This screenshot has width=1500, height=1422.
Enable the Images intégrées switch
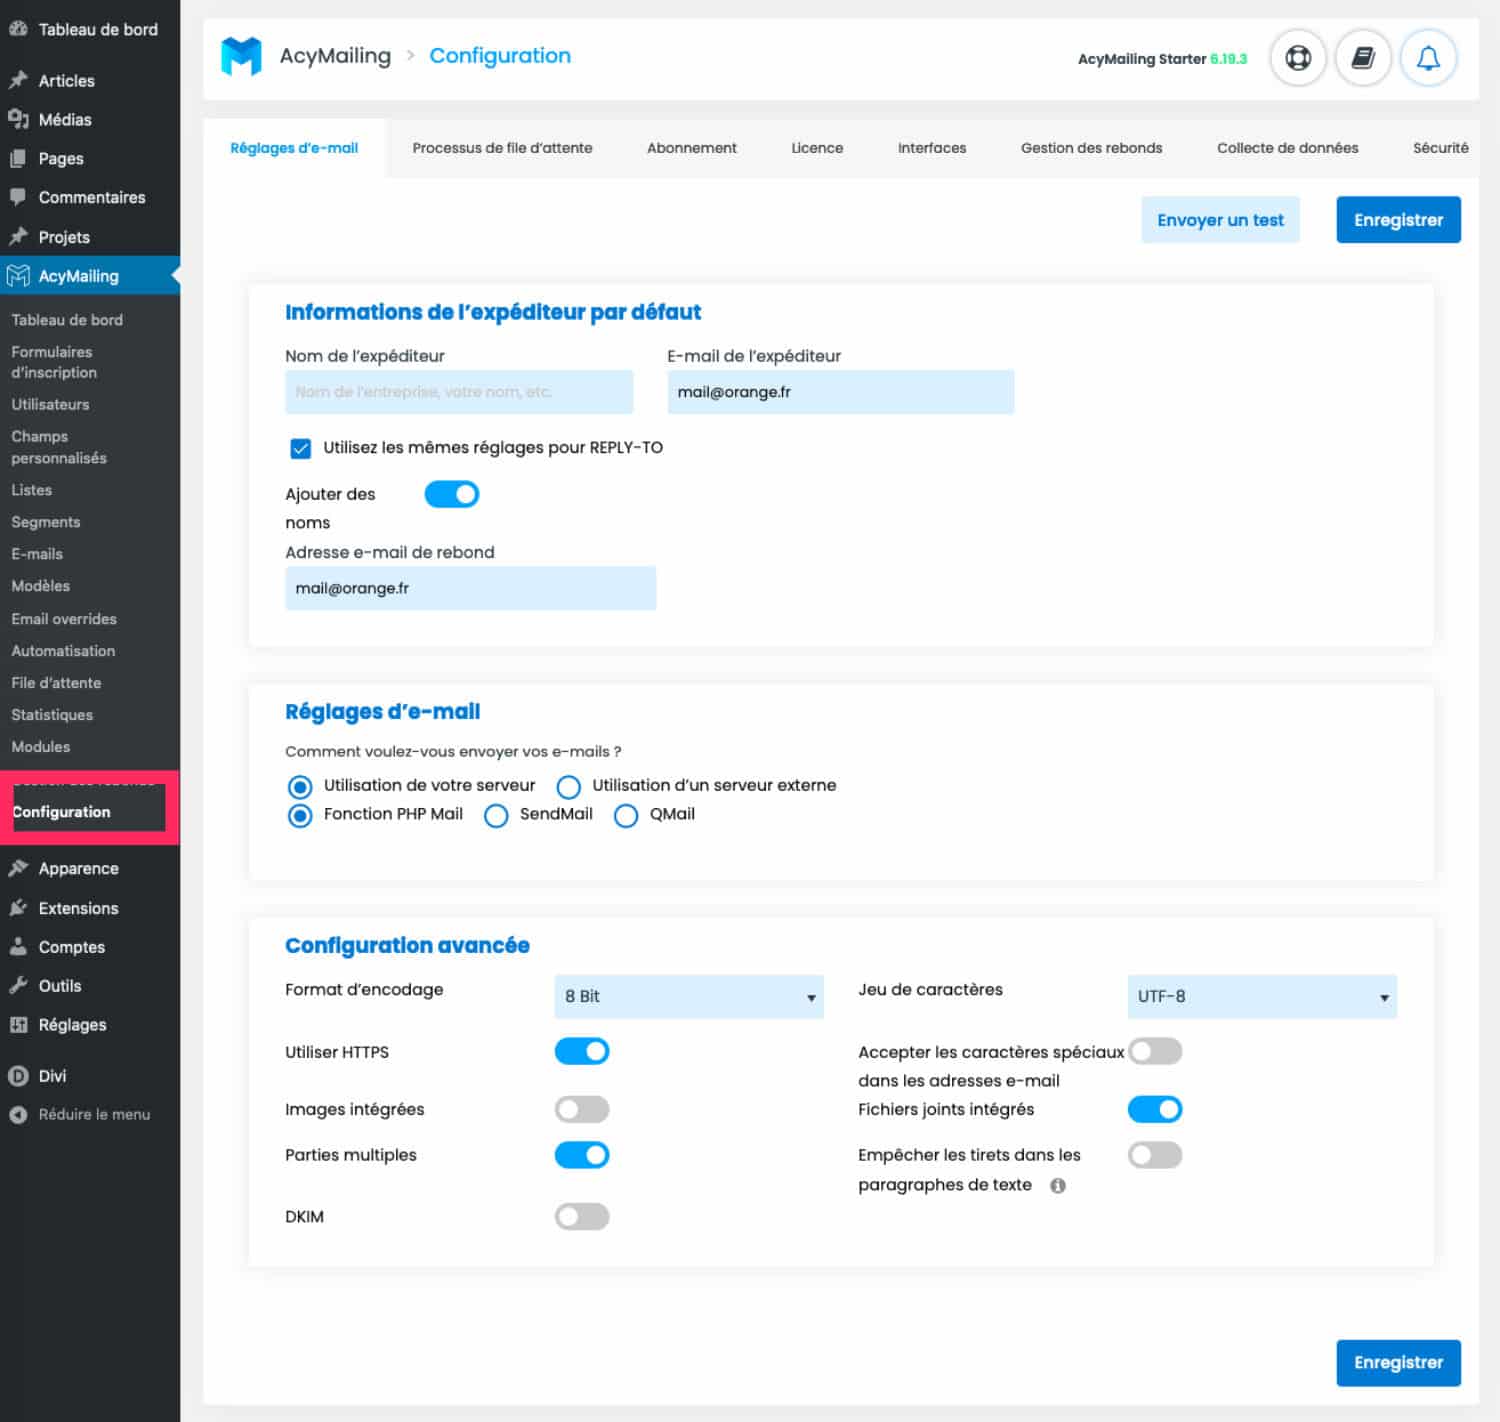(582, 1109)
